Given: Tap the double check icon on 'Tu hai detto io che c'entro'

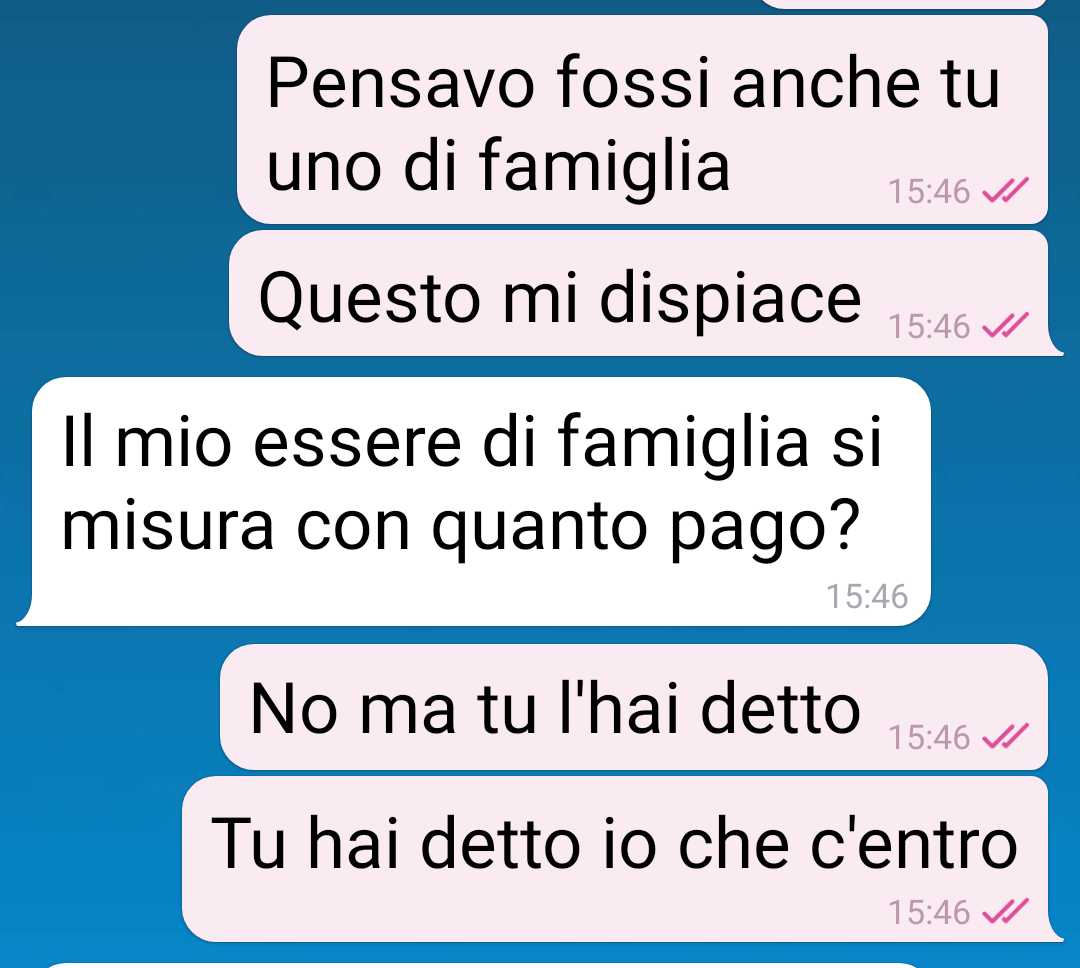Looking at the screenshot, I should [x=1005, y=912].
